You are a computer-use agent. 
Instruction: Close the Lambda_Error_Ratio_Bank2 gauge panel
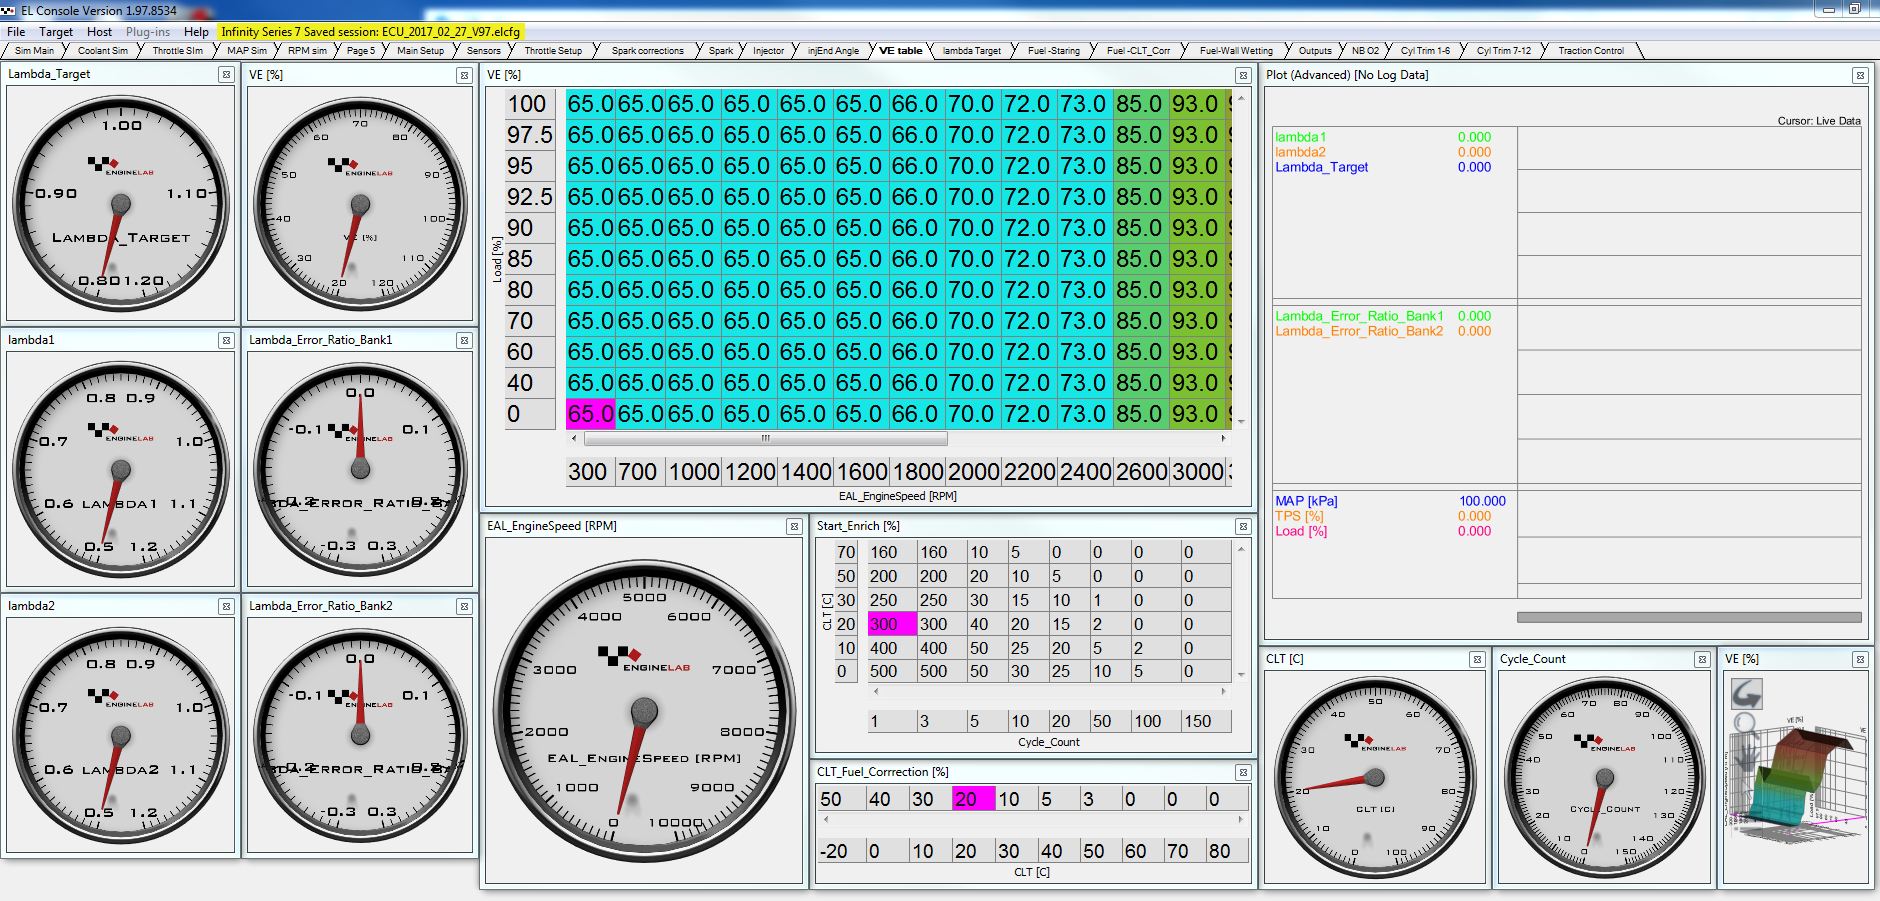tap(464, 607)
